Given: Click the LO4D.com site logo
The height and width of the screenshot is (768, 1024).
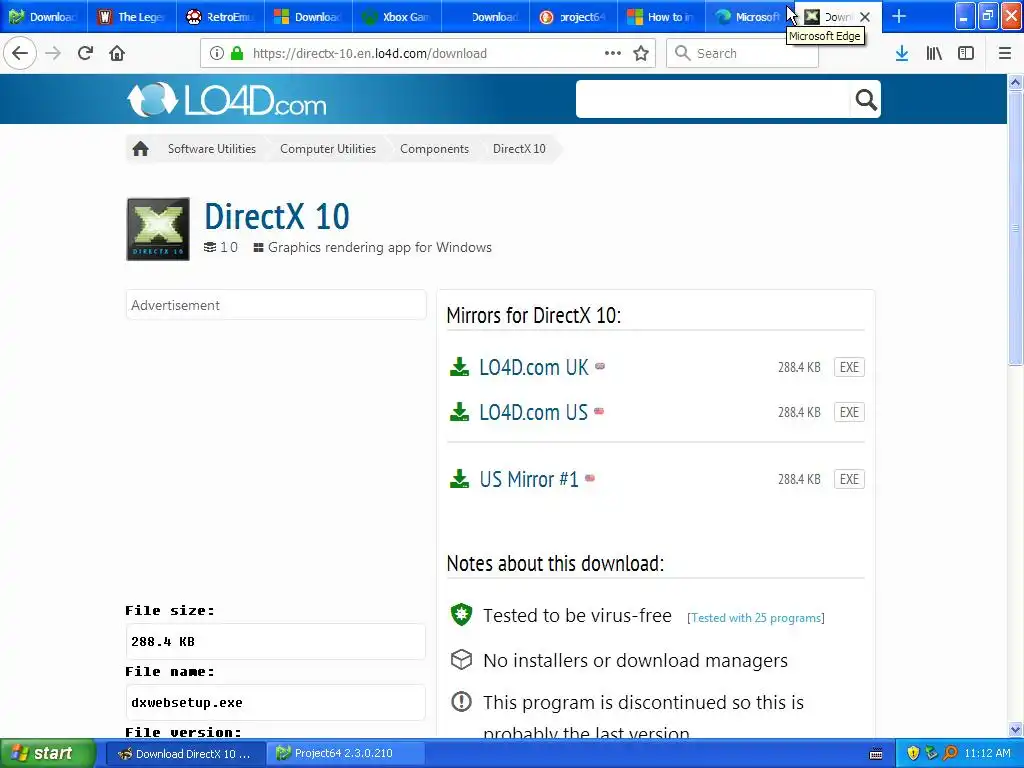Looking at the screenshot, I should [x=227, y=100].
